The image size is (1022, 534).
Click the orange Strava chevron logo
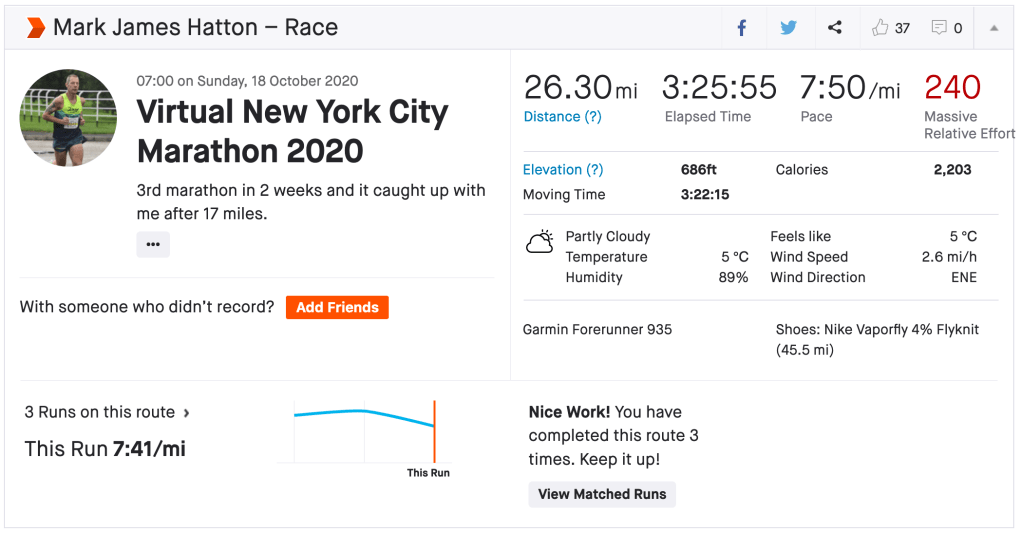36,28
